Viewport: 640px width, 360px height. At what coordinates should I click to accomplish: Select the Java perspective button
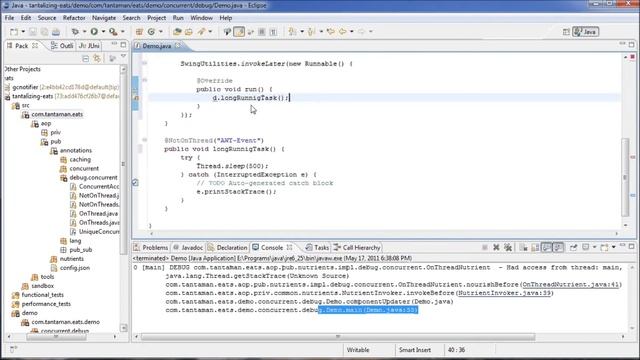point(586,32)
